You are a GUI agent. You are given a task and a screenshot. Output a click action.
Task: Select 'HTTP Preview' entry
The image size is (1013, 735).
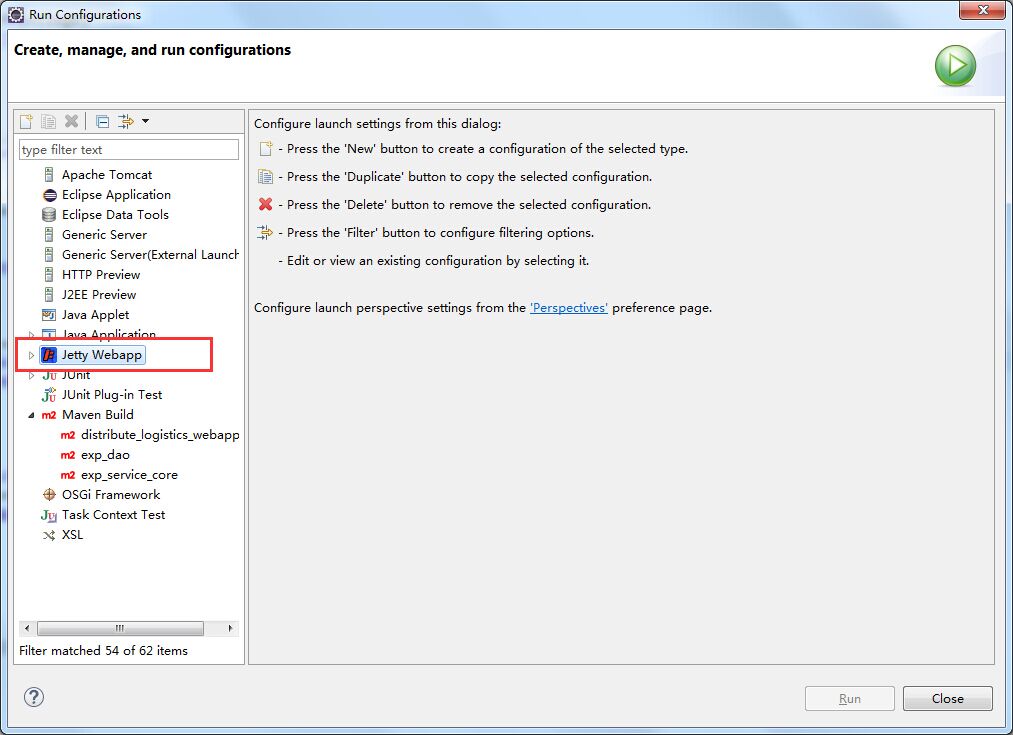[x=101, y=274]
